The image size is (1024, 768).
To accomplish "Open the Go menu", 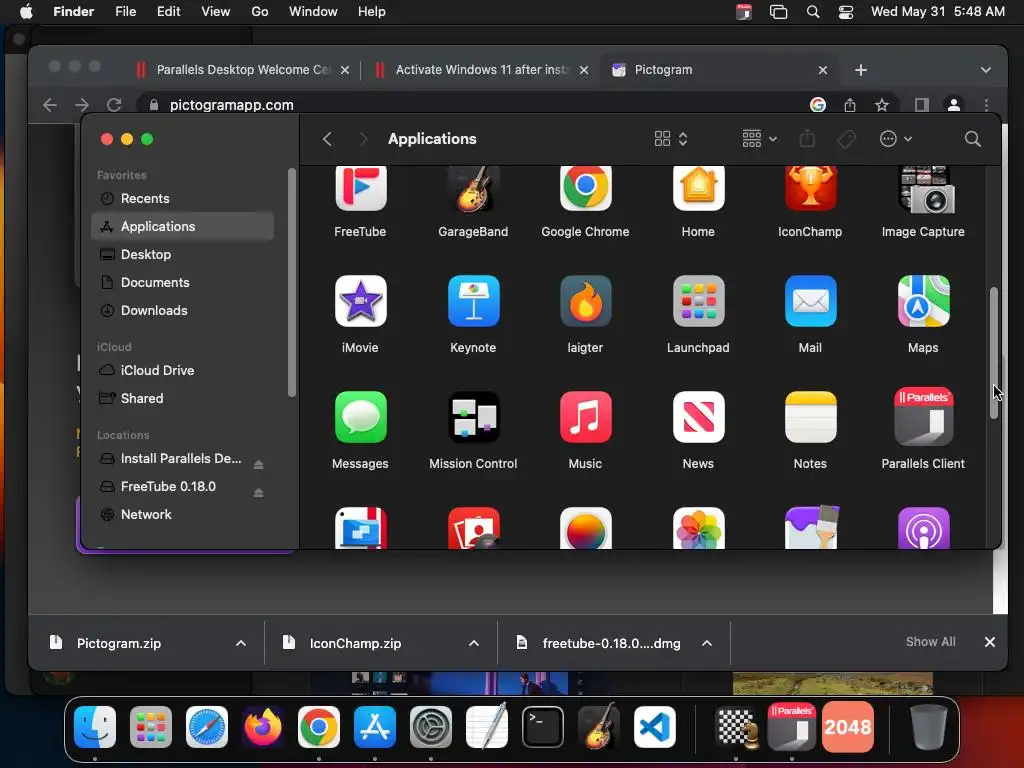I will tap(260, 12).
